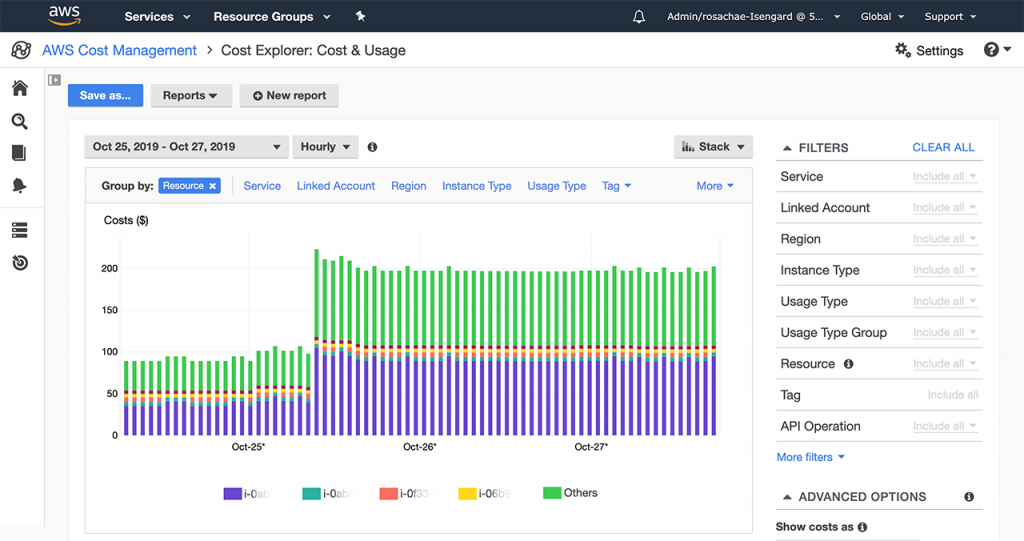
Task: Open the Resource Groups menu
Action: (263, 17)
